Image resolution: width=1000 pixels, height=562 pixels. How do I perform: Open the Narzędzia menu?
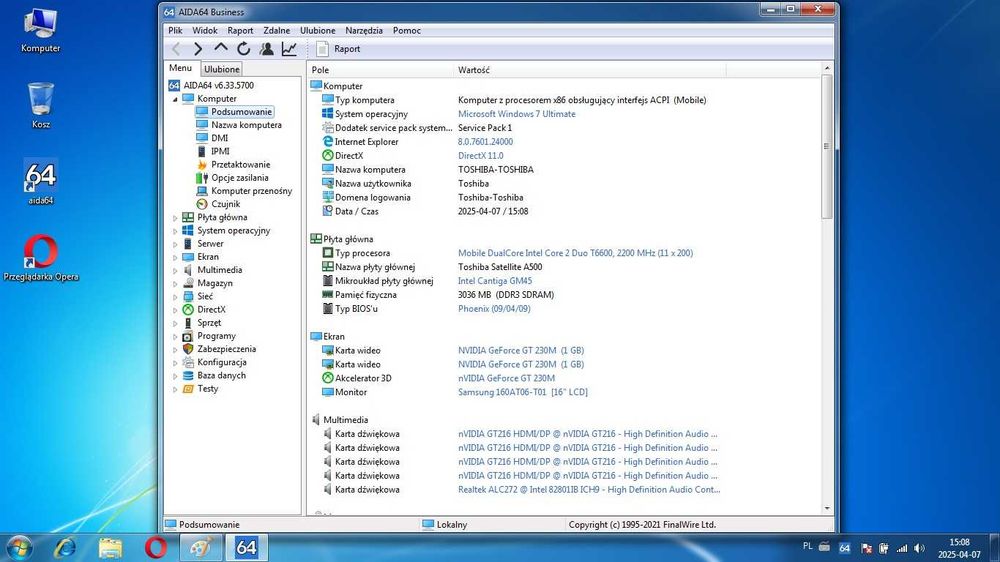[x=364, y=31]
